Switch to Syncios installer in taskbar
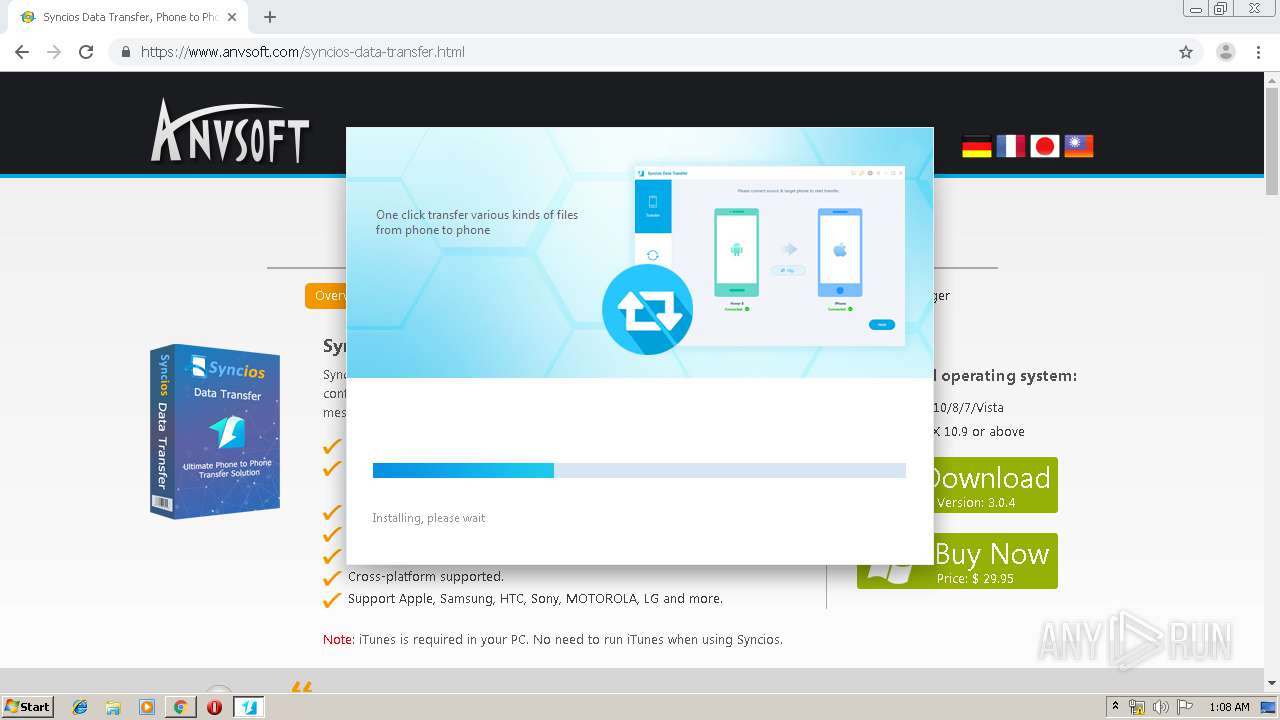1280x720 pixels. click(x=249, y=707)
